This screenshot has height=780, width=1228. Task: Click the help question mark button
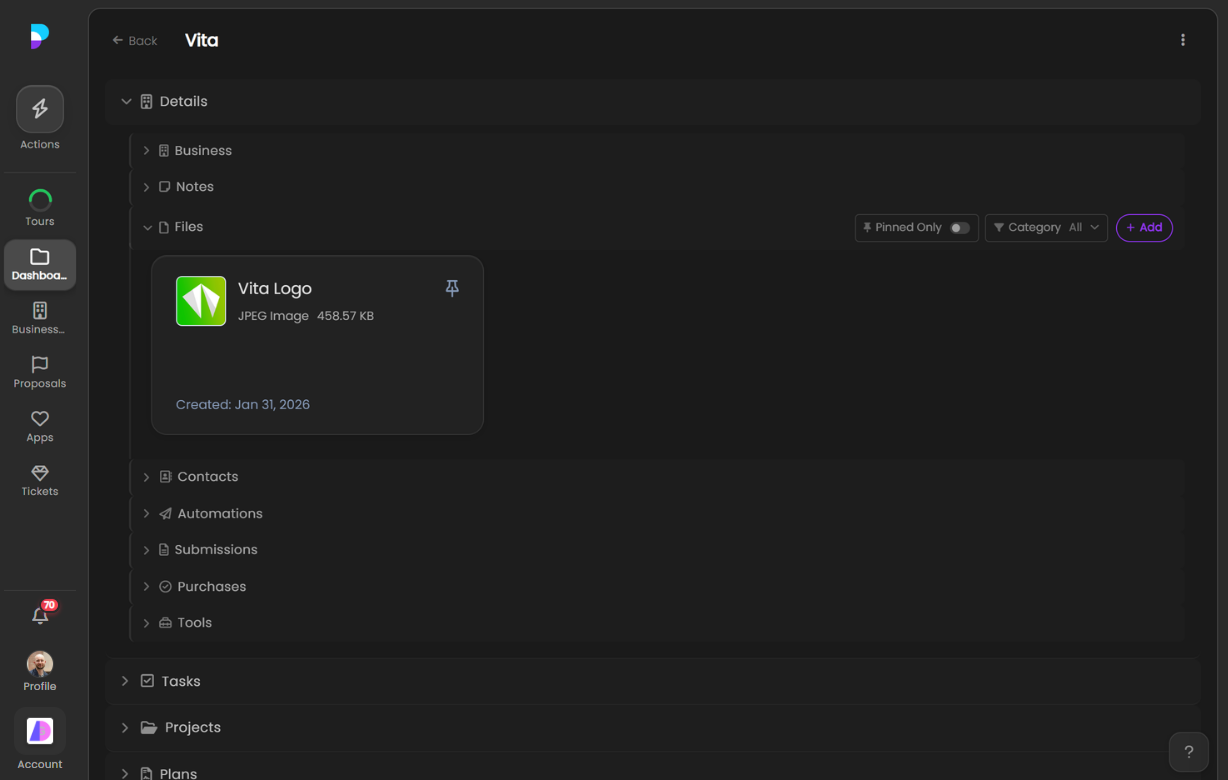pos(1188,752)
